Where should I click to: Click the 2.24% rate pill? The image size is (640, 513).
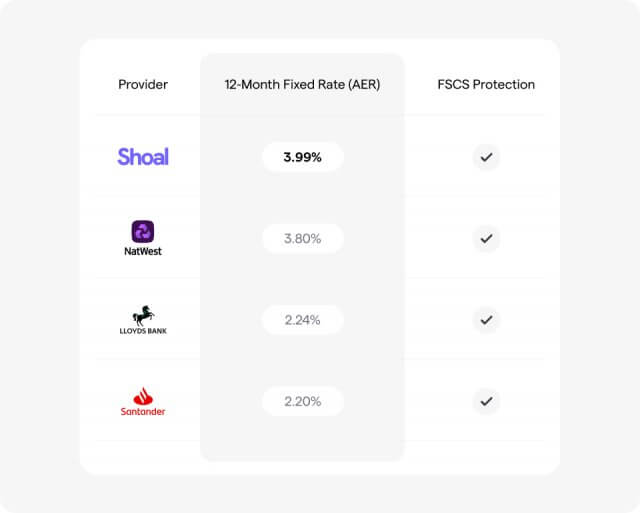(x=302, y=320)
